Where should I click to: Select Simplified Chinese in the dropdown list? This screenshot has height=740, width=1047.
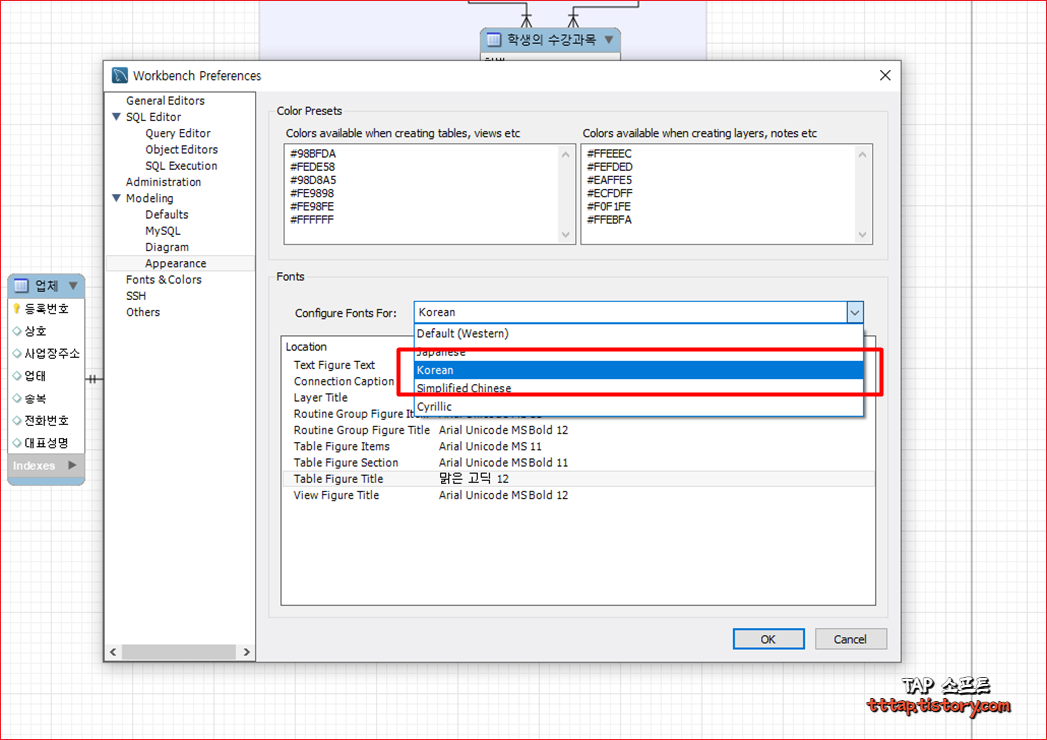(639, 388)
